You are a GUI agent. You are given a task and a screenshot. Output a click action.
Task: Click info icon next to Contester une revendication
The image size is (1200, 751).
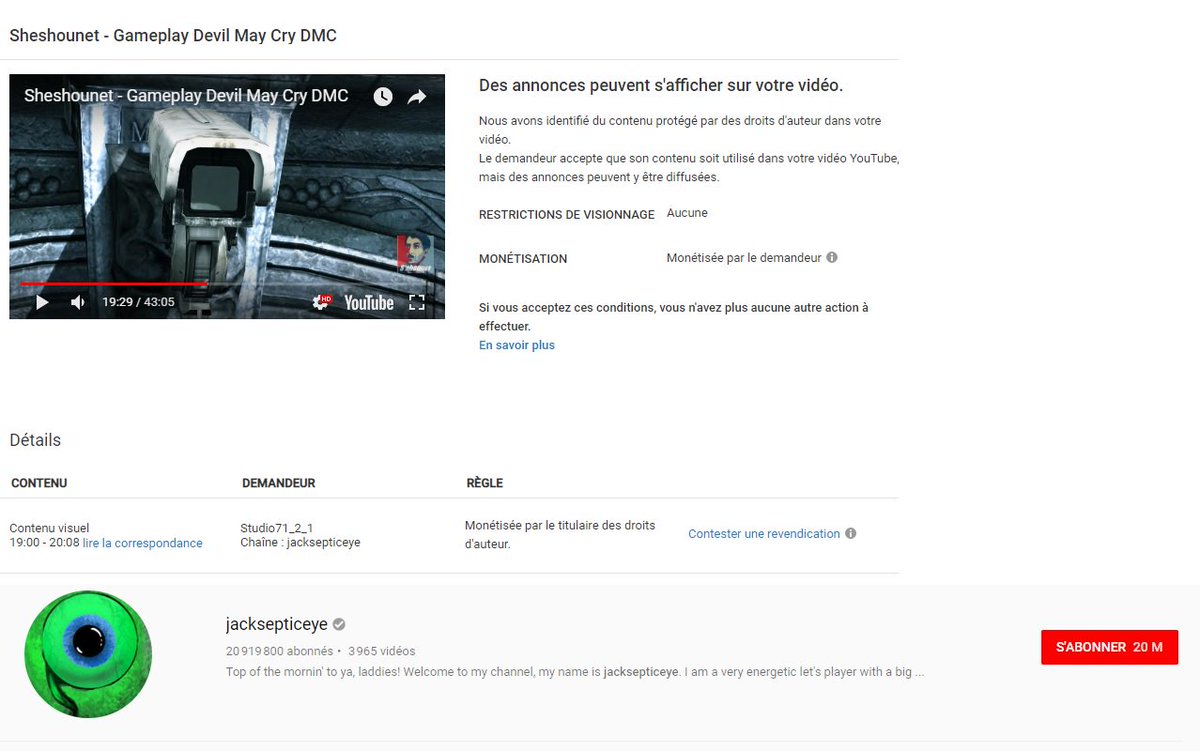pos(851,533)
